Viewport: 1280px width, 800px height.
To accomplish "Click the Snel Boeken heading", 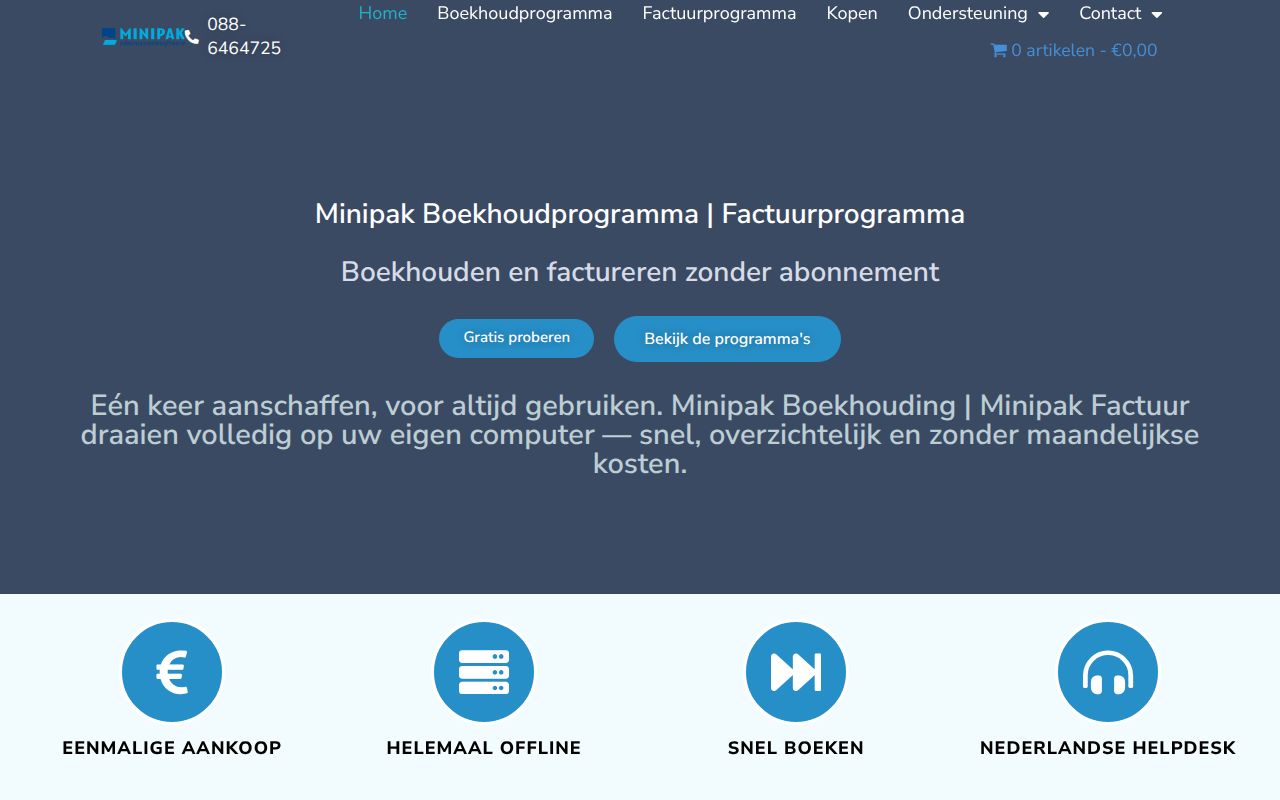I will tap(796, 748).
